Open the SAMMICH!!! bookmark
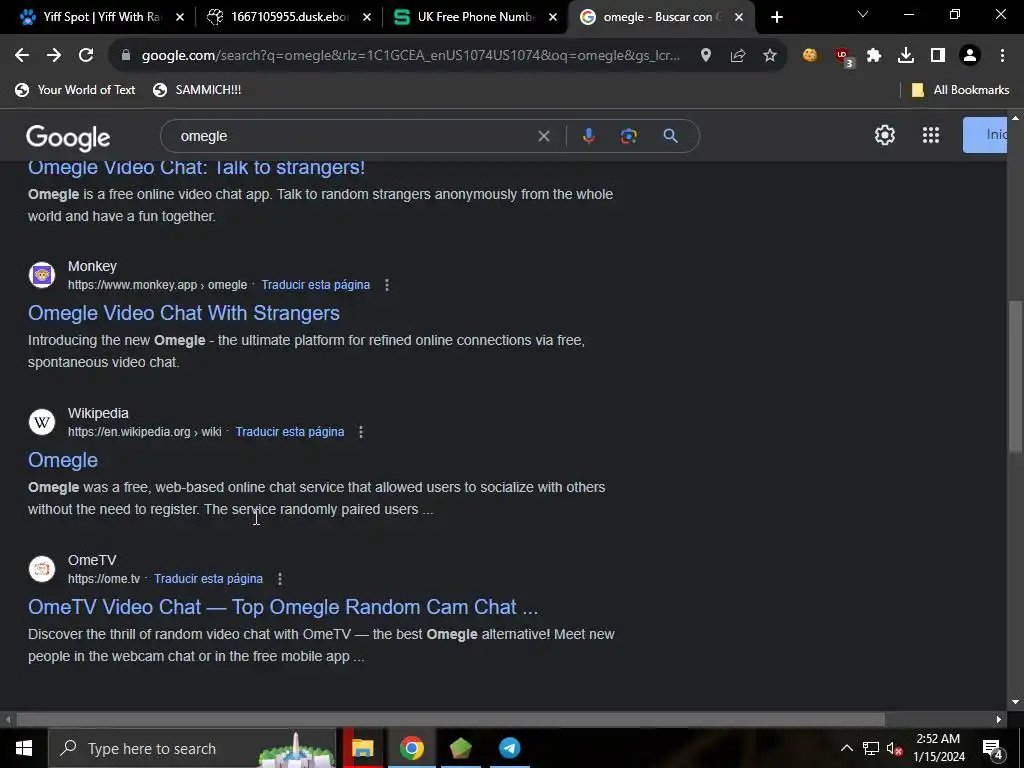 (x=197, y=90)
